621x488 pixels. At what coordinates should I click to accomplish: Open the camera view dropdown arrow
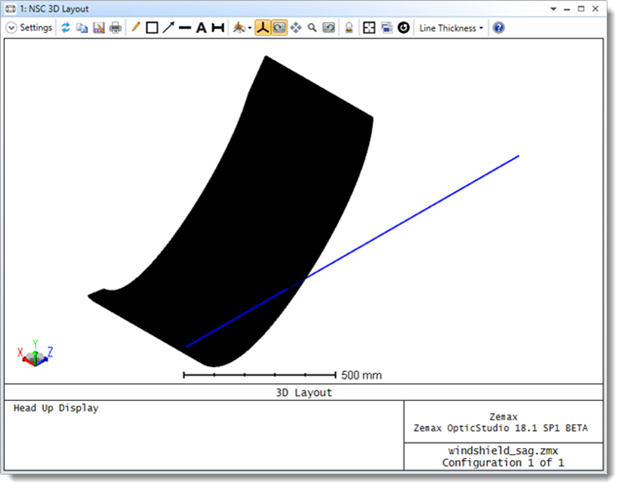pyautogui.click(x=250, y=28)
